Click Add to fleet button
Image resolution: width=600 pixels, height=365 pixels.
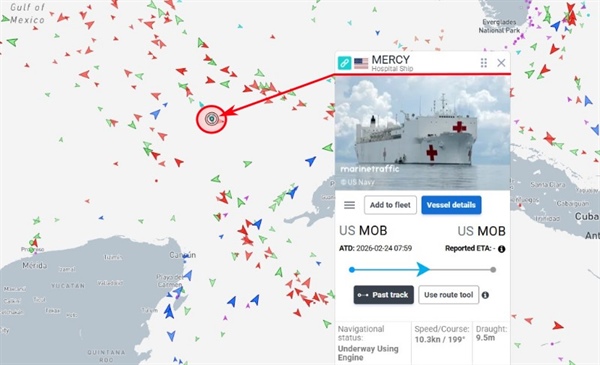[x=390, y=205]
